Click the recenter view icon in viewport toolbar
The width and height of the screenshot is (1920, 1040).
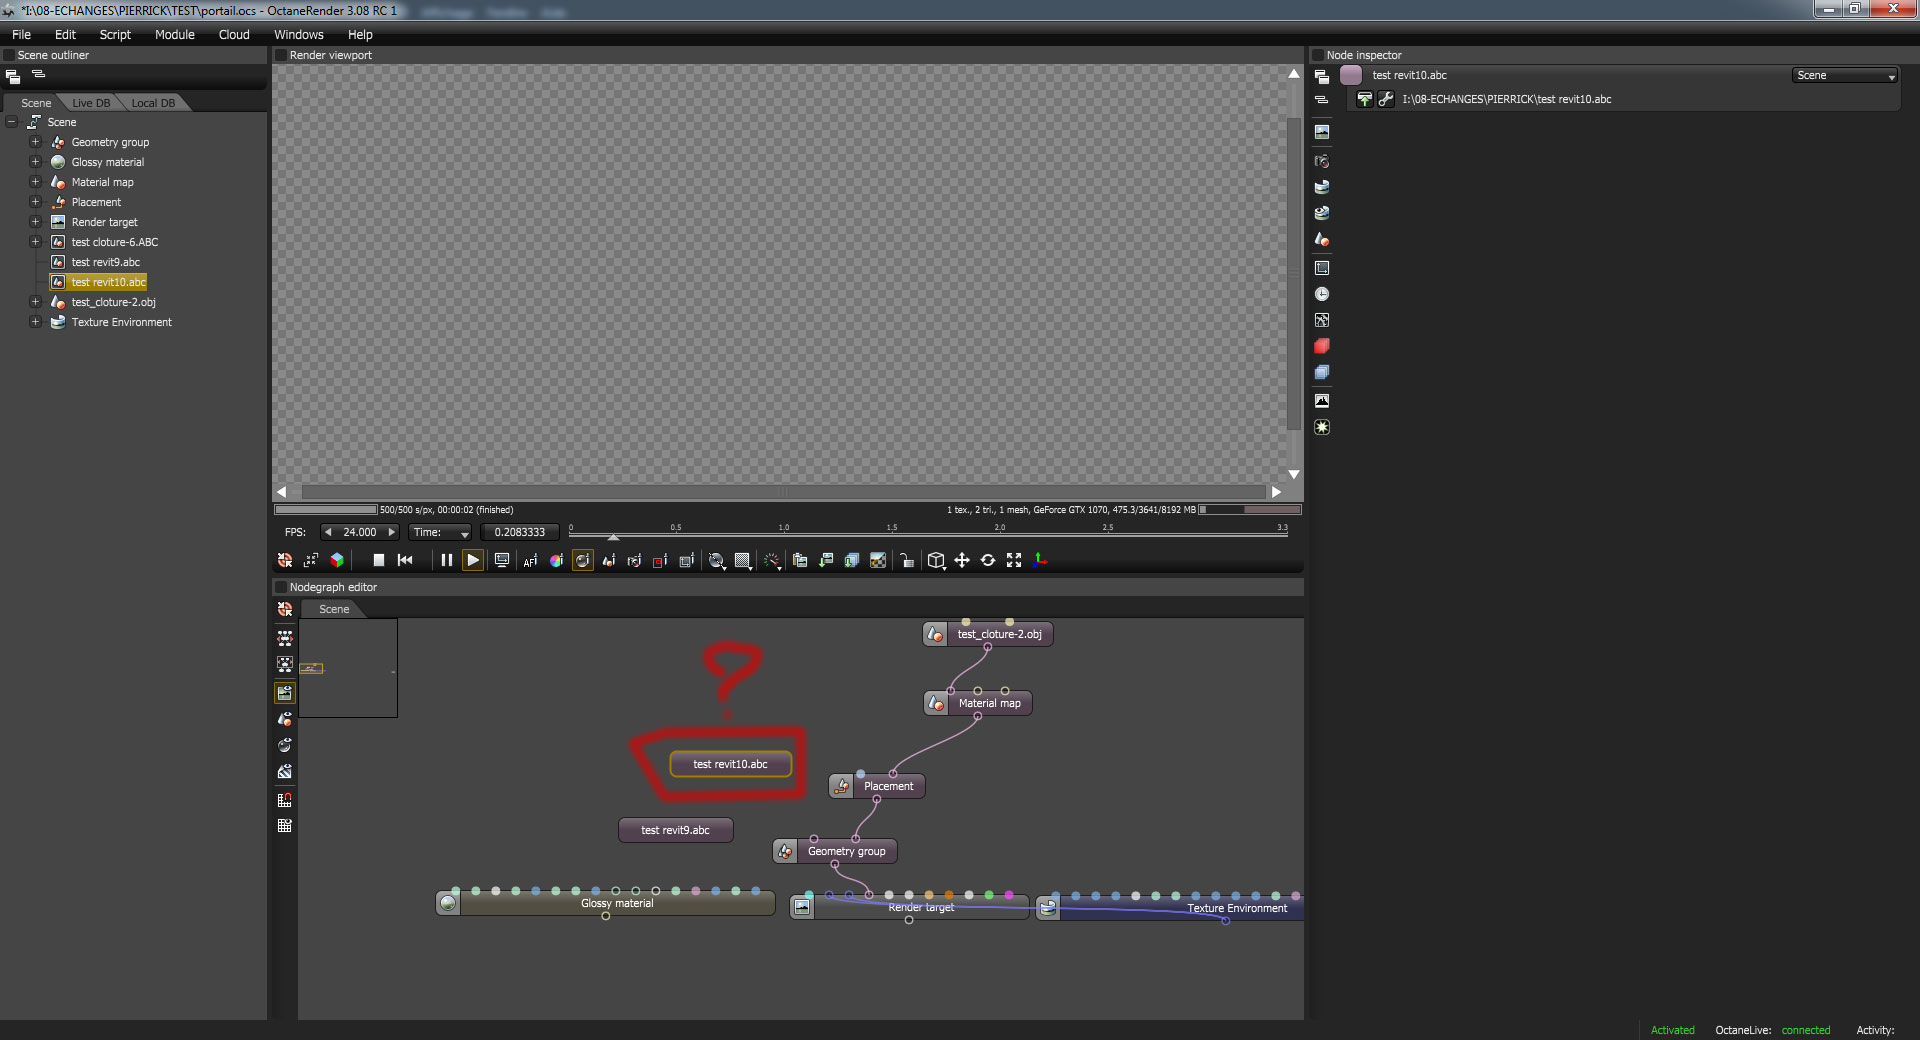[x=285, y=560]
